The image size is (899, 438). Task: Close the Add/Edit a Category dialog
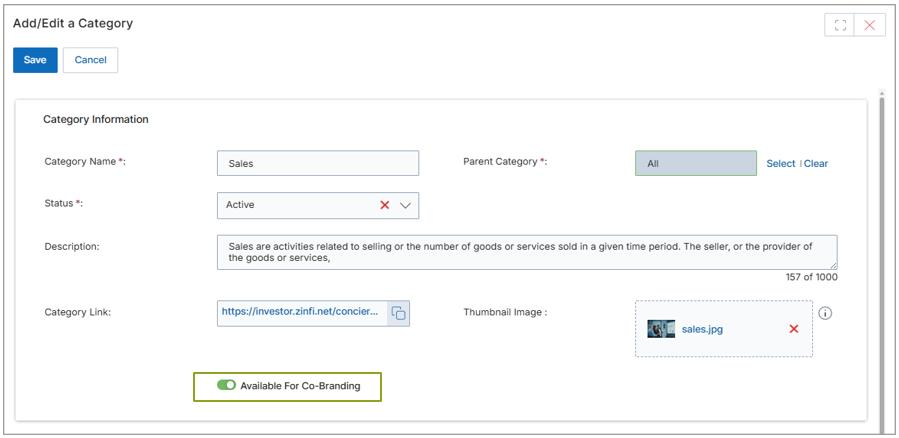click(870, 25)
